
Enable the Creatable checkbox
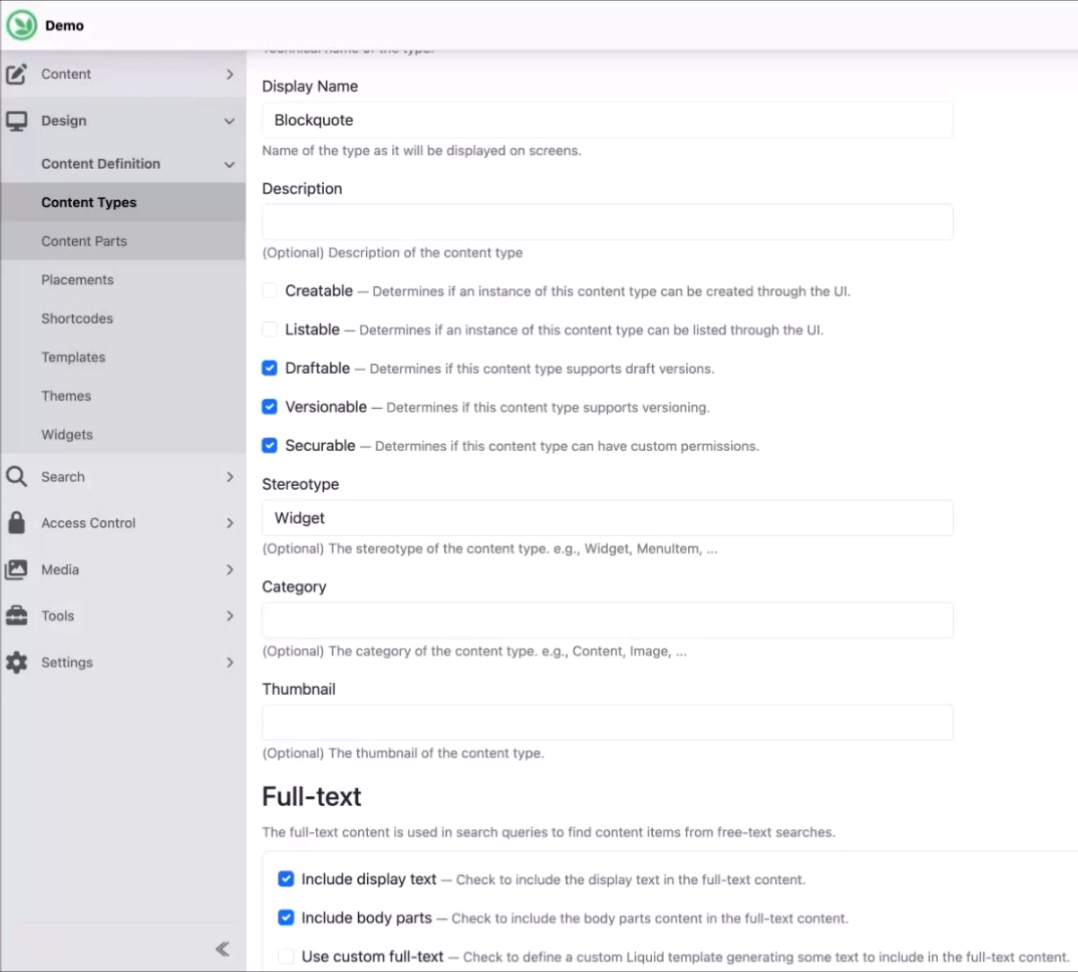270,291
